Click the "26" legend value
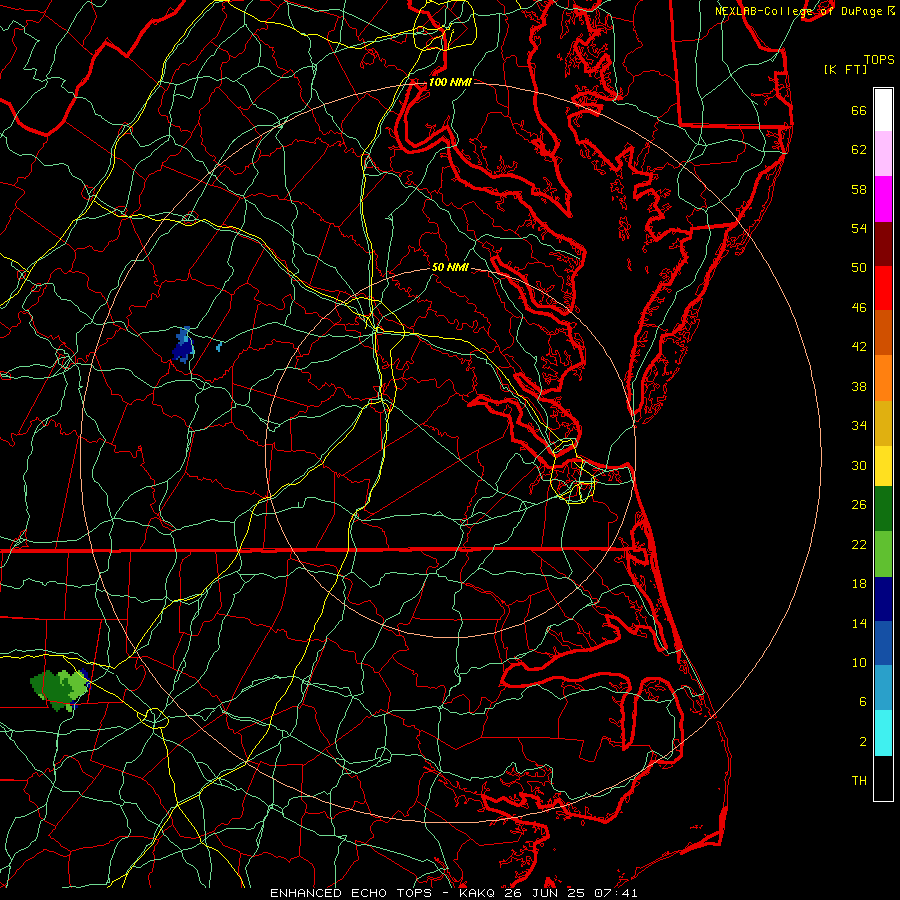Viewport: 900px width, 900px height. 859,505
